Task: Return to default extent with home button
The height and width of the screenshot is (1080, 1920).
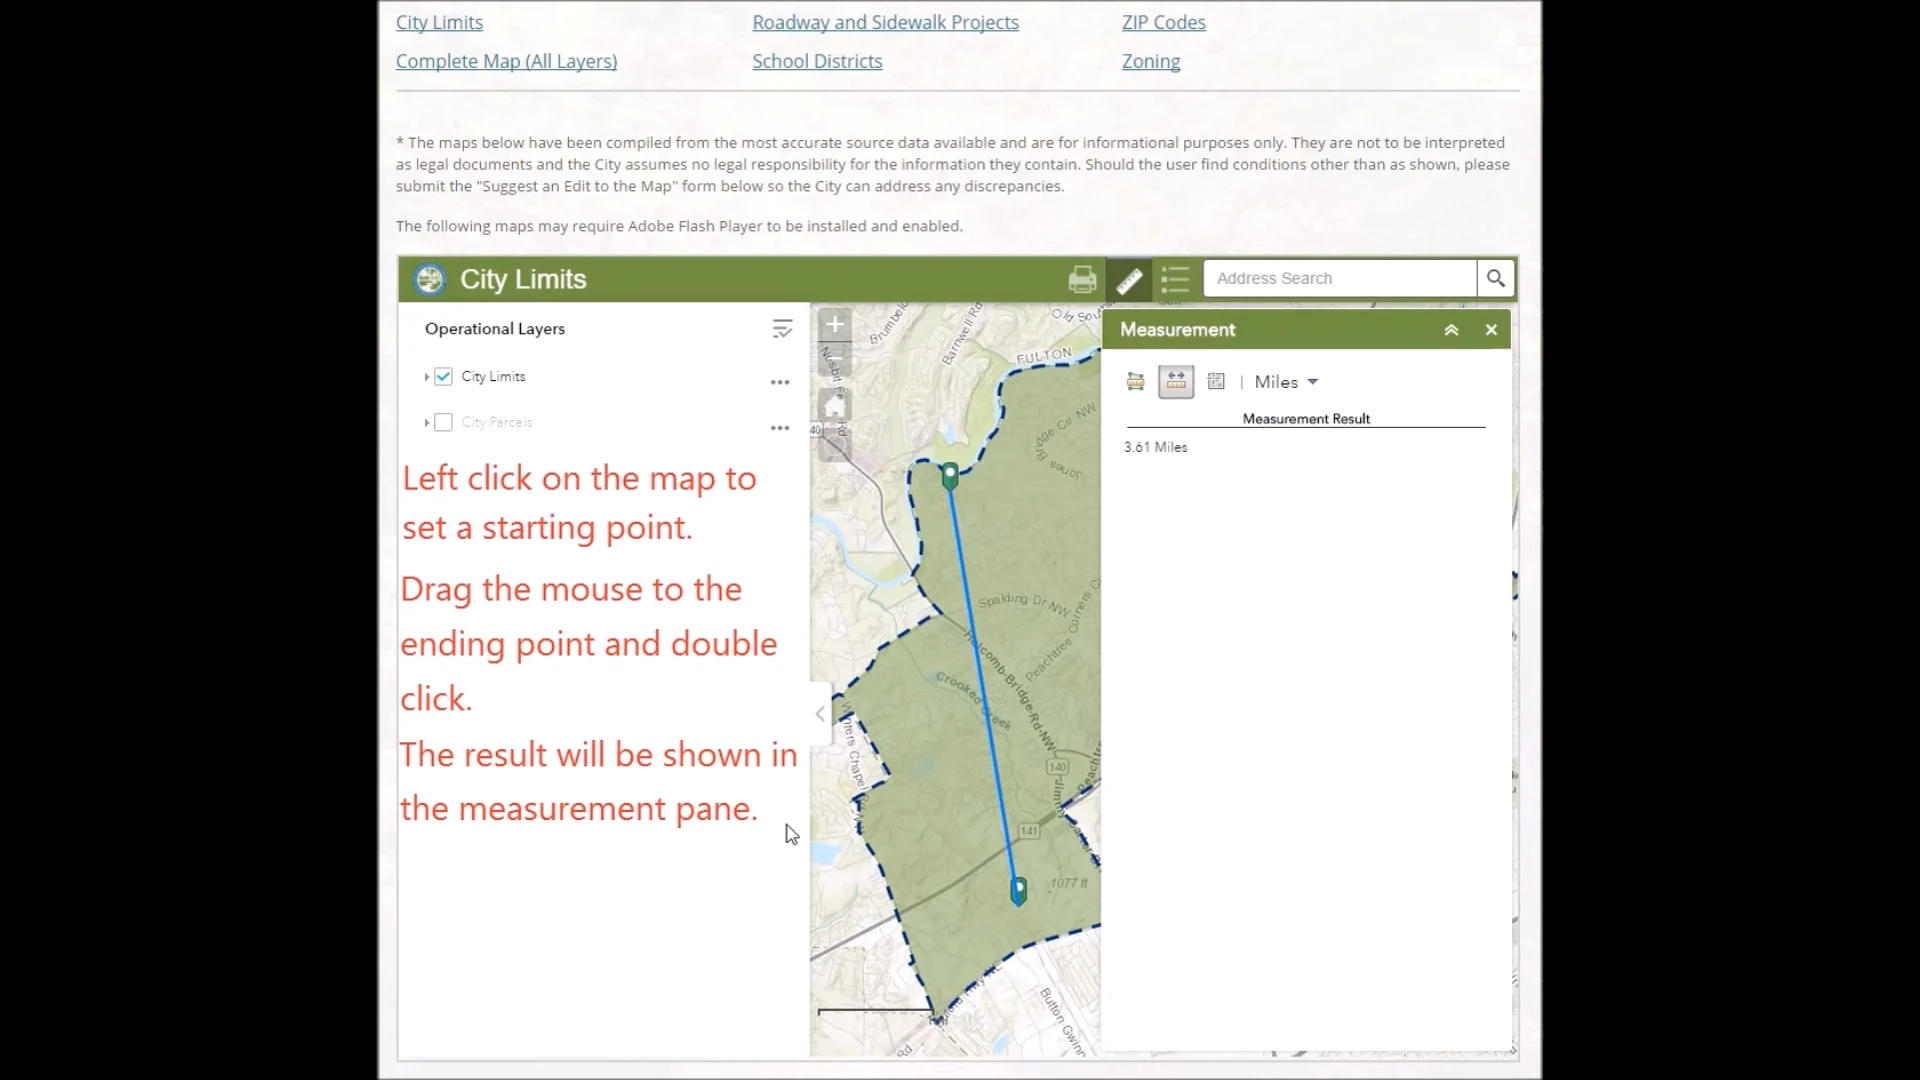Action: (x=835, y=403)
